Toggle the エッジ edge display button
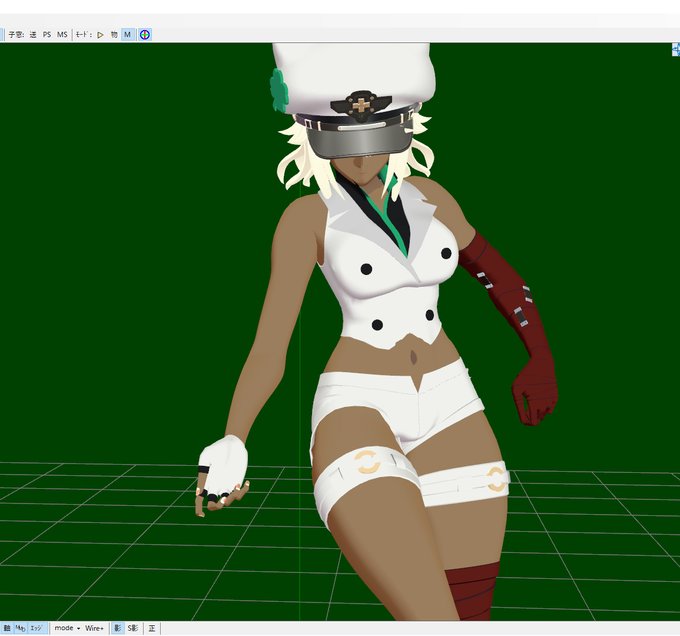Image resolution: width=680 pixels, height=636 pixels. click(37, 628)
